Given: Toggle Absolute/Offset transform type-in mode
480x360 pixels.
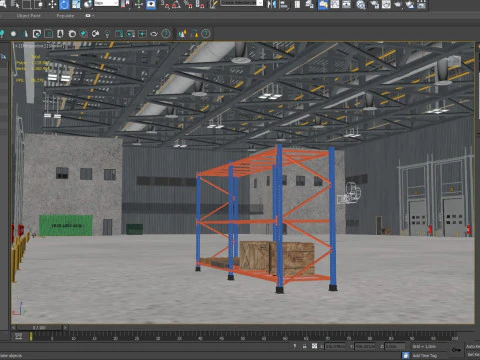Looking at the screenshot, I should tap(314, 346).
